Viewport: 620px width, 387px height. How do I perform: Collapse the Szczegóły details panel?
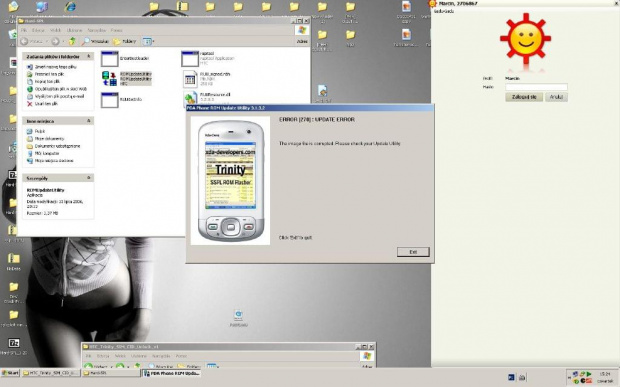pyautogui.click(x=89, y=178)
